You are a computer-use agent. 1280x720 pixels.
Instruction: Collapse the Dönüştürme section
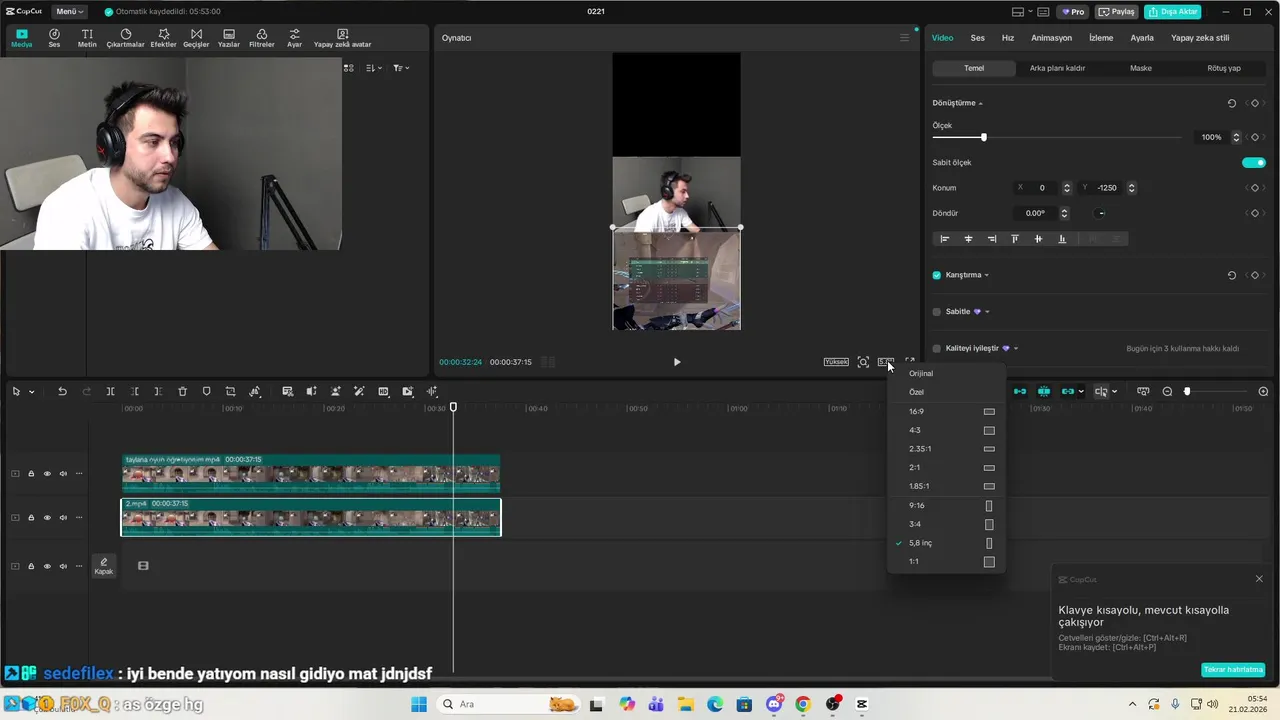pos(981,104)
